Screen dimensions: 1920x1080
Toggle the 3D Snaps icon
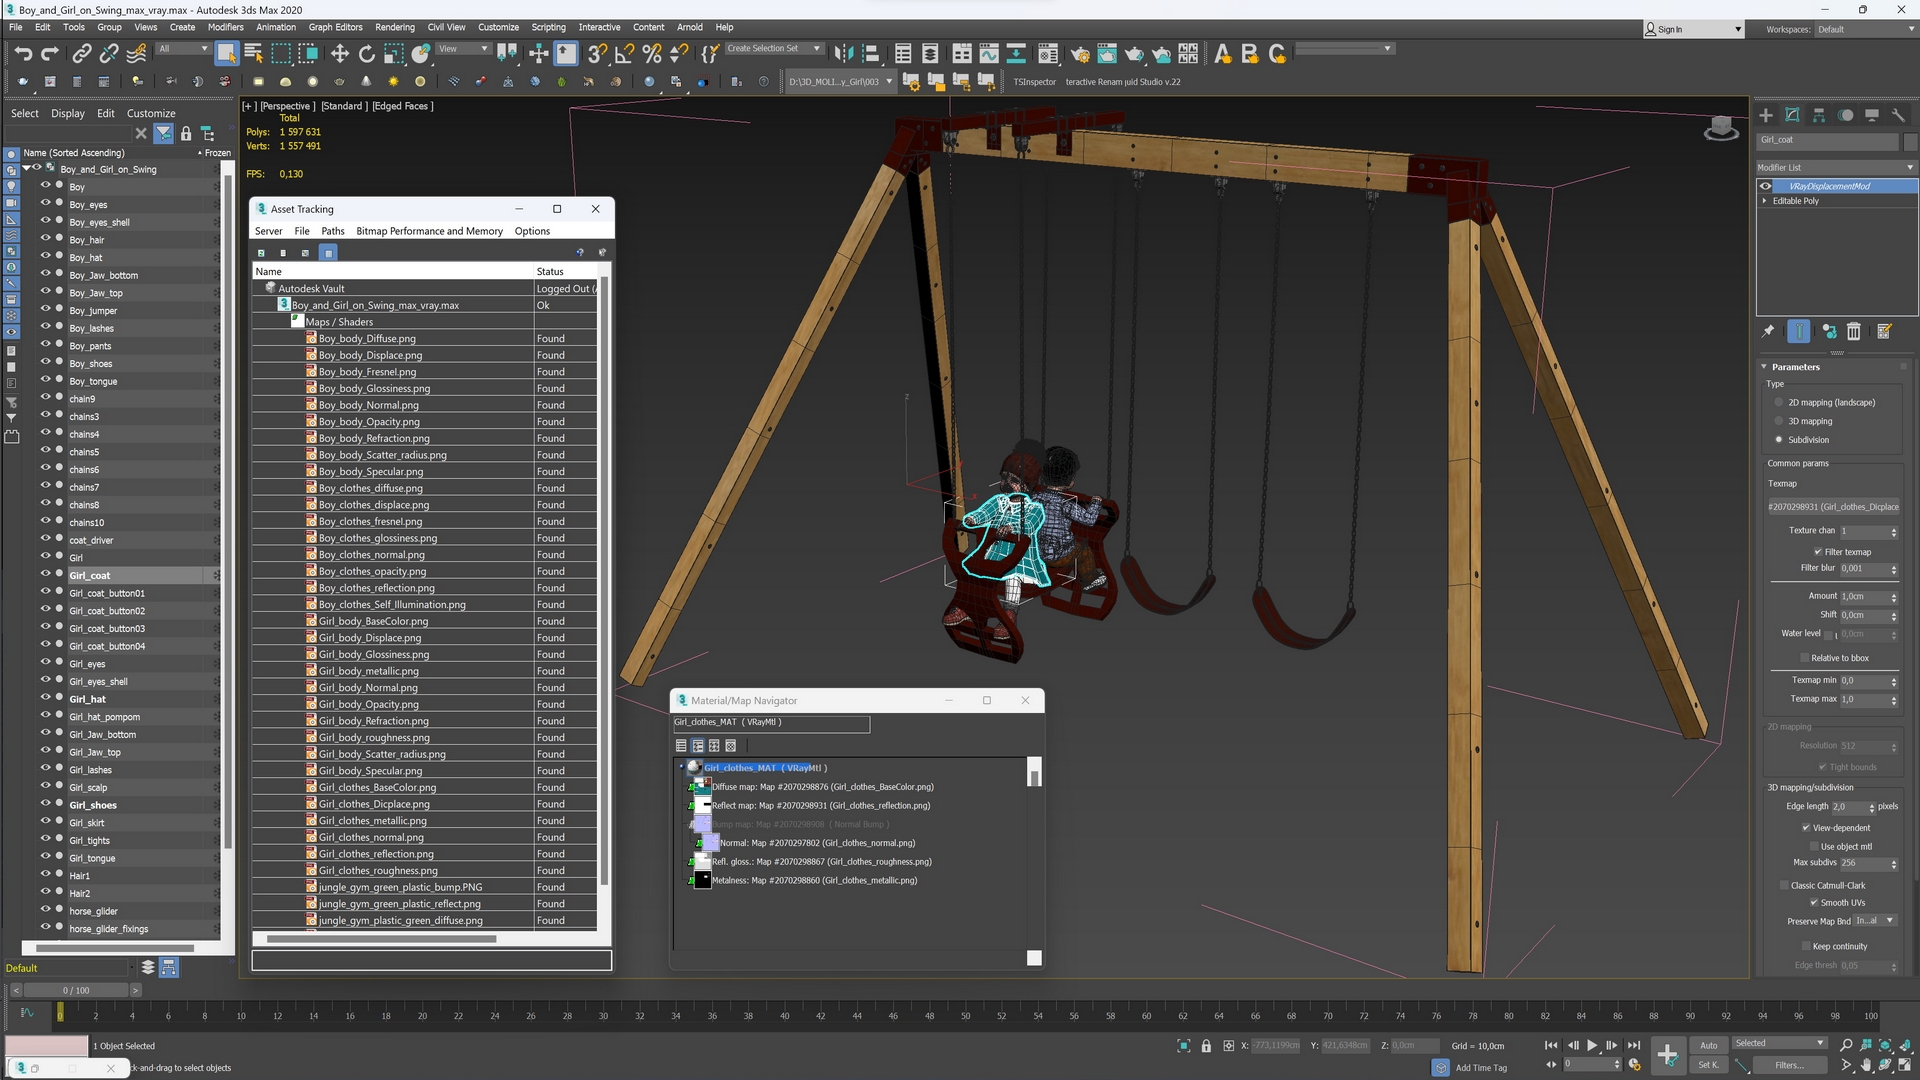(597, 53)
